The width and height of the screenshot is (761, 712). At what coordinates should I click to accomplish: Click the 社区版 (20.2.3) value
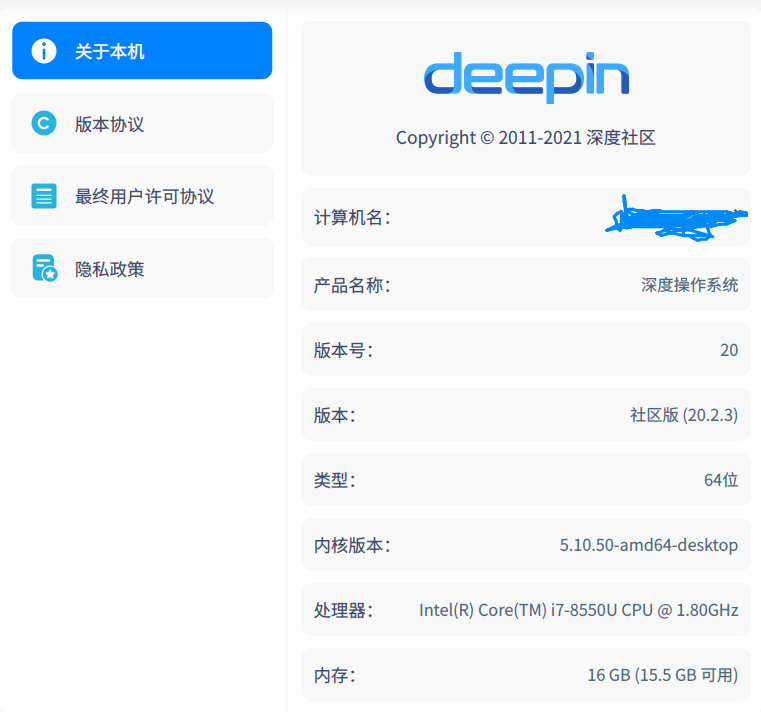point(684,415)
